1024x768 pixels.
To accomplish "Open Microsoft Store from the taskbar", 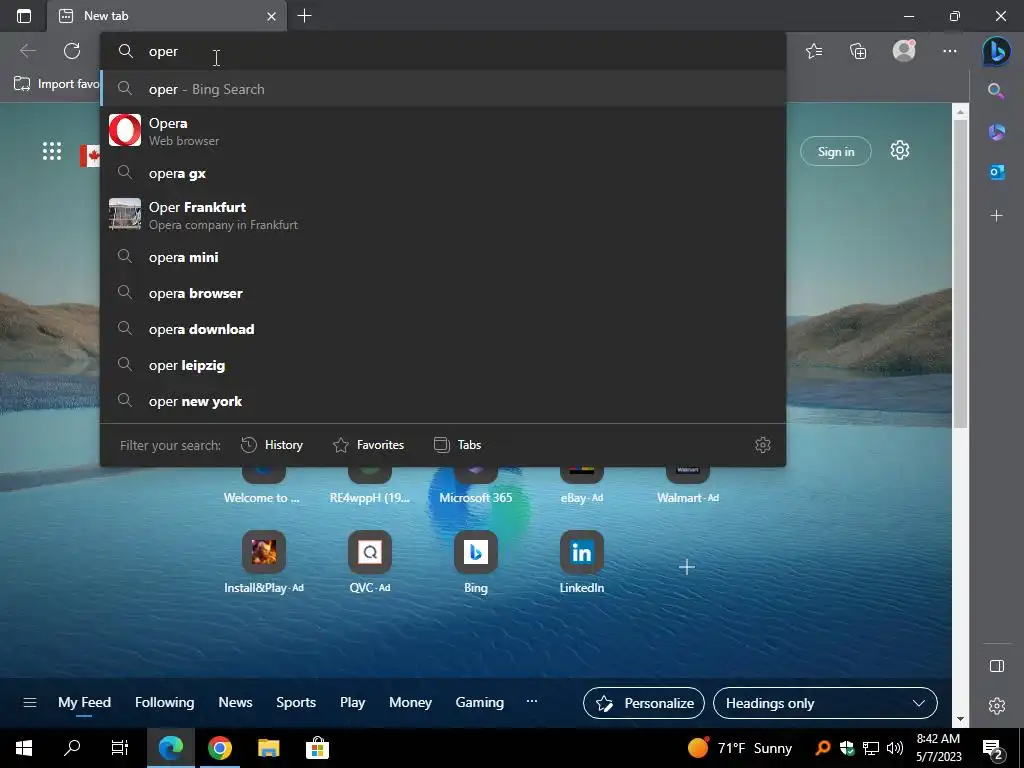I will pos(317,748).
